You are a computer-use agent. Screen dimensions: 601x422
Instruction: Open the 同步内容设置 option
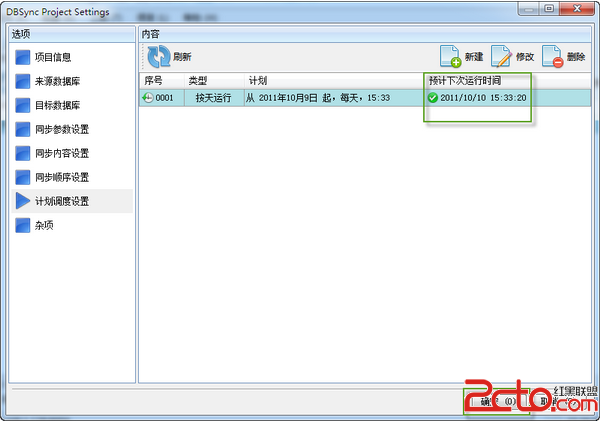[62, 153]
